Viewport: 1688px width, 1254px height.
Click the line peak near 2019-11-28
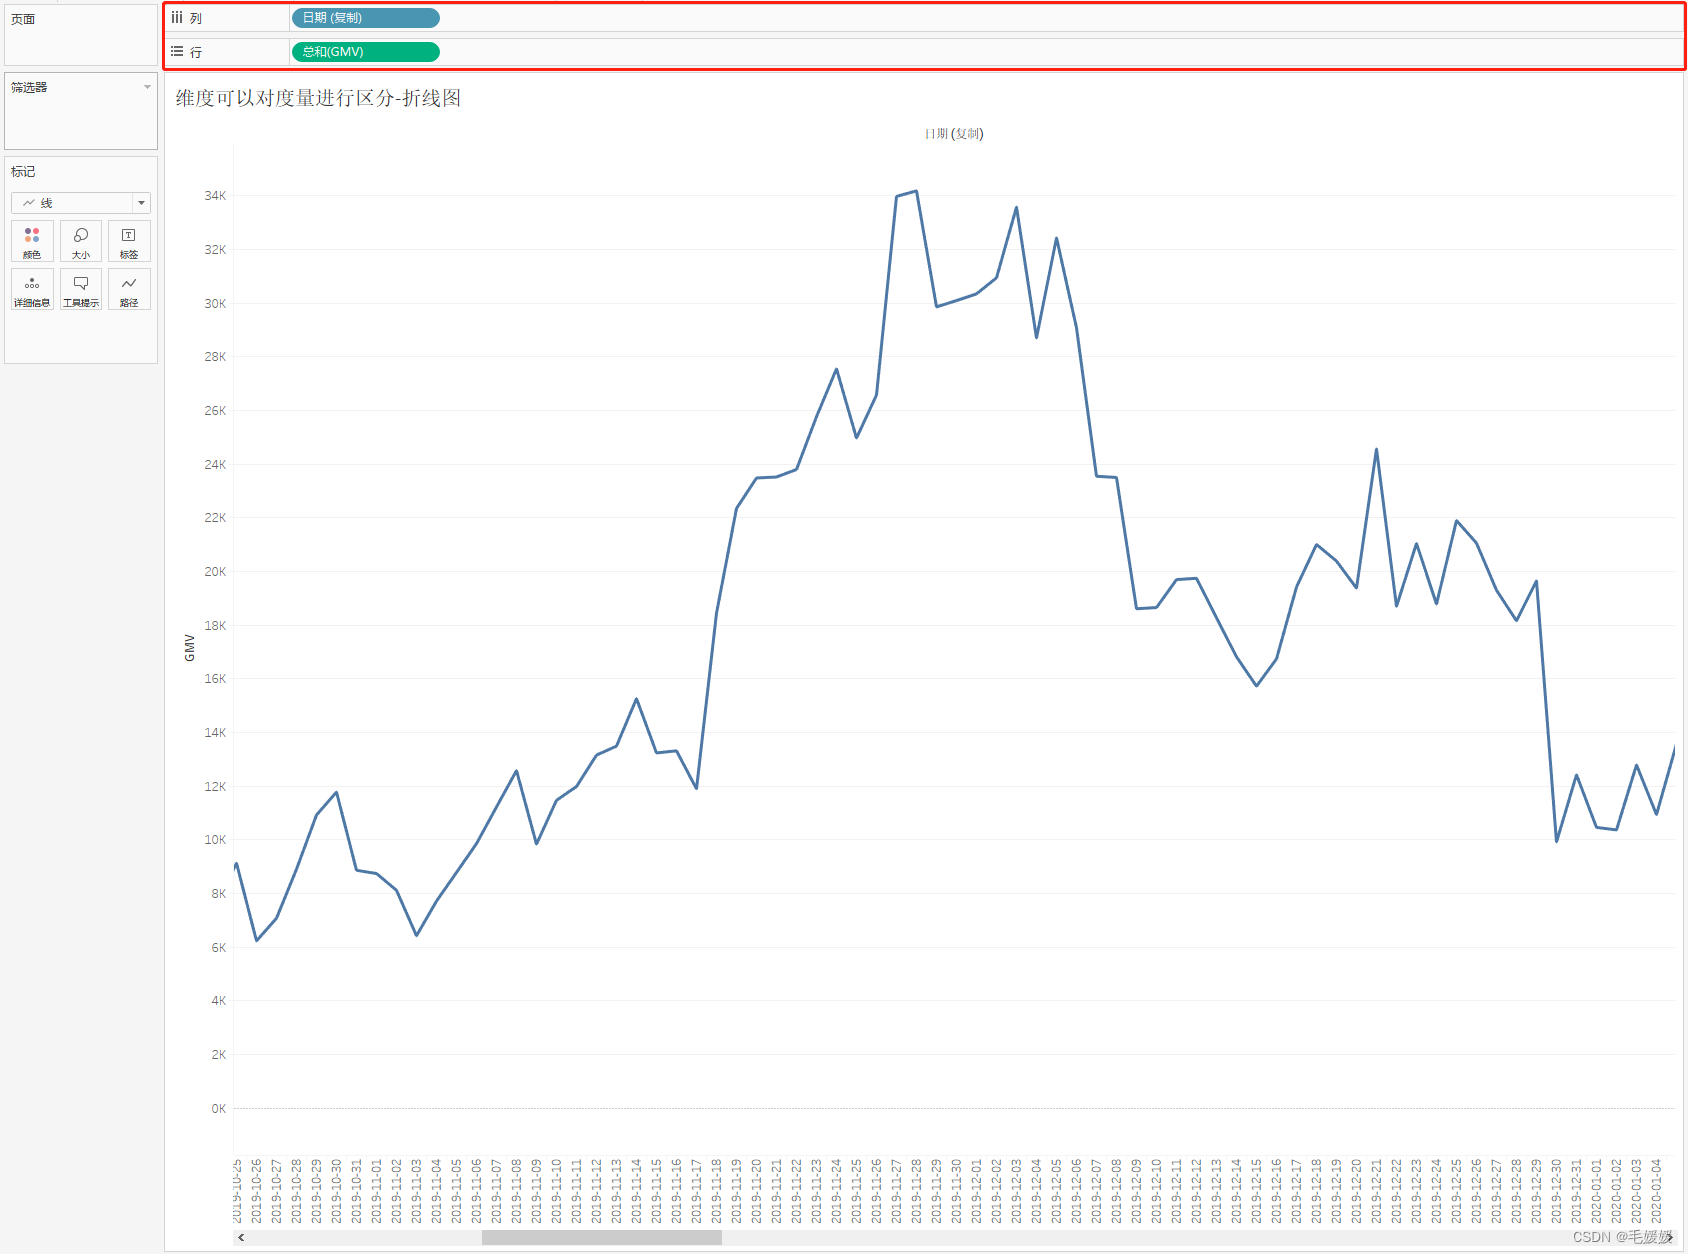point(916,191)
